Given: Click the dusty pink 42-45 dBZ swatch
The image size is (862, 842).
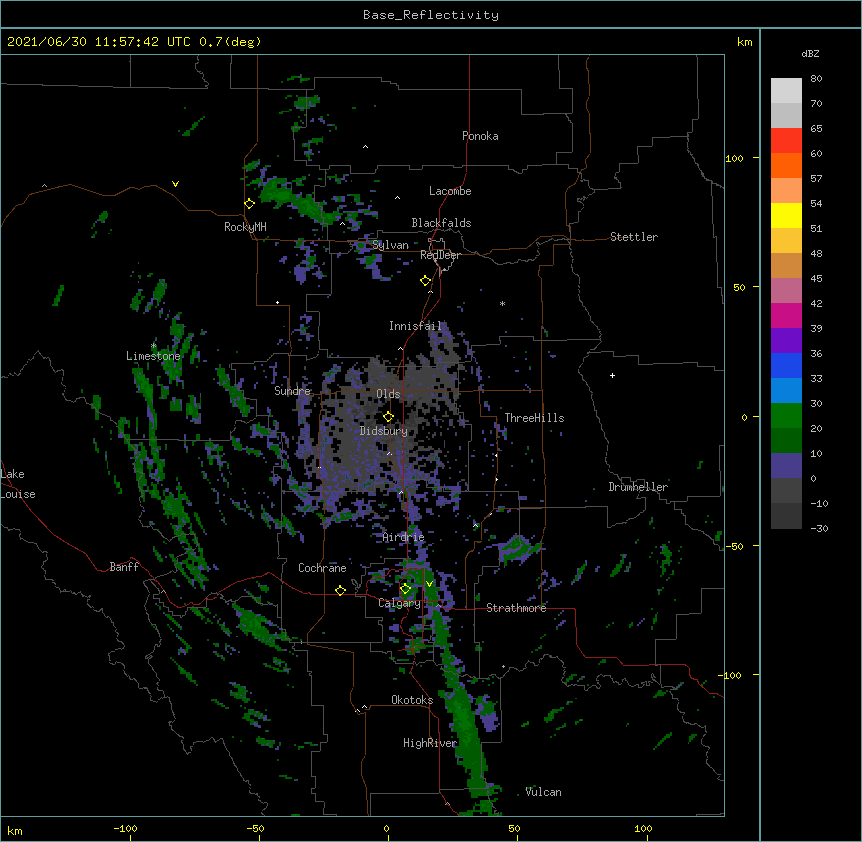Looking at the screenshot, I should tap(786, 290).
